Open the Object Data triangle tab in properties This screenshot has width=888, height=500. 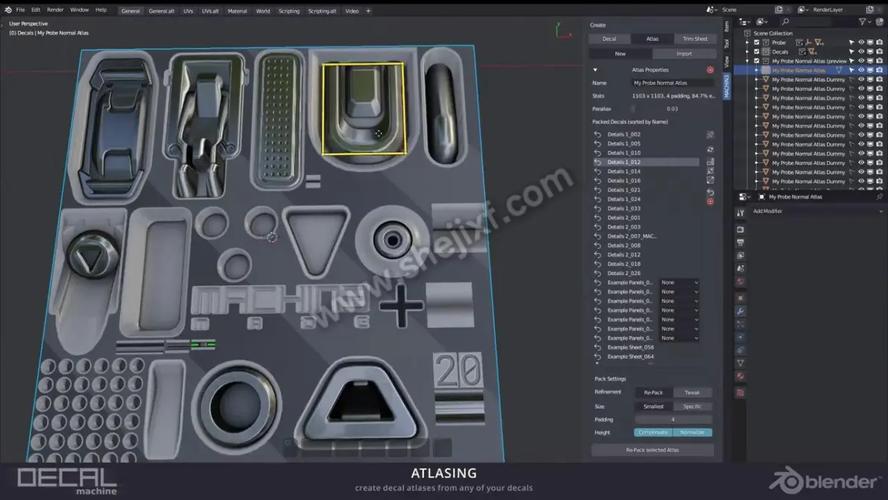pos(740,363)
